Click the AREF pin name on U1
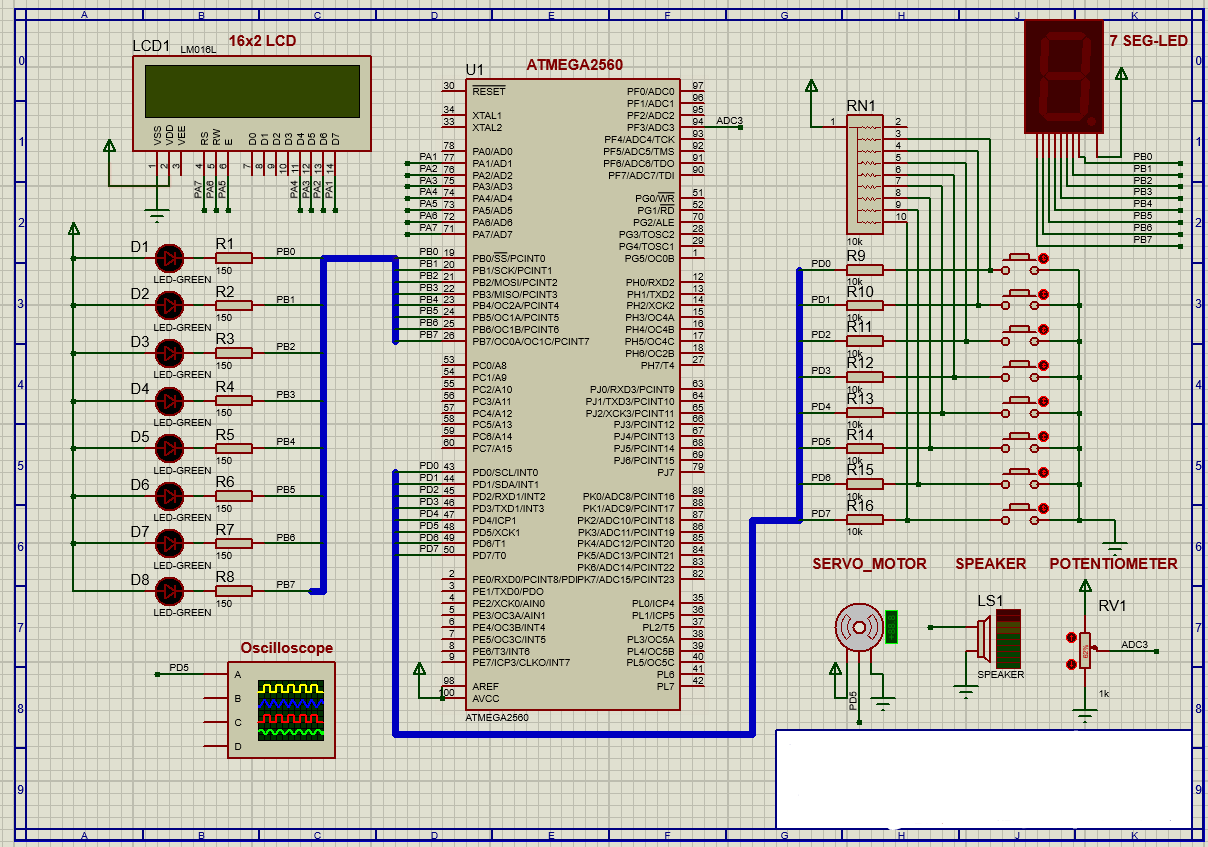This screenshot has width=1208, height=847. pos(485,686)
